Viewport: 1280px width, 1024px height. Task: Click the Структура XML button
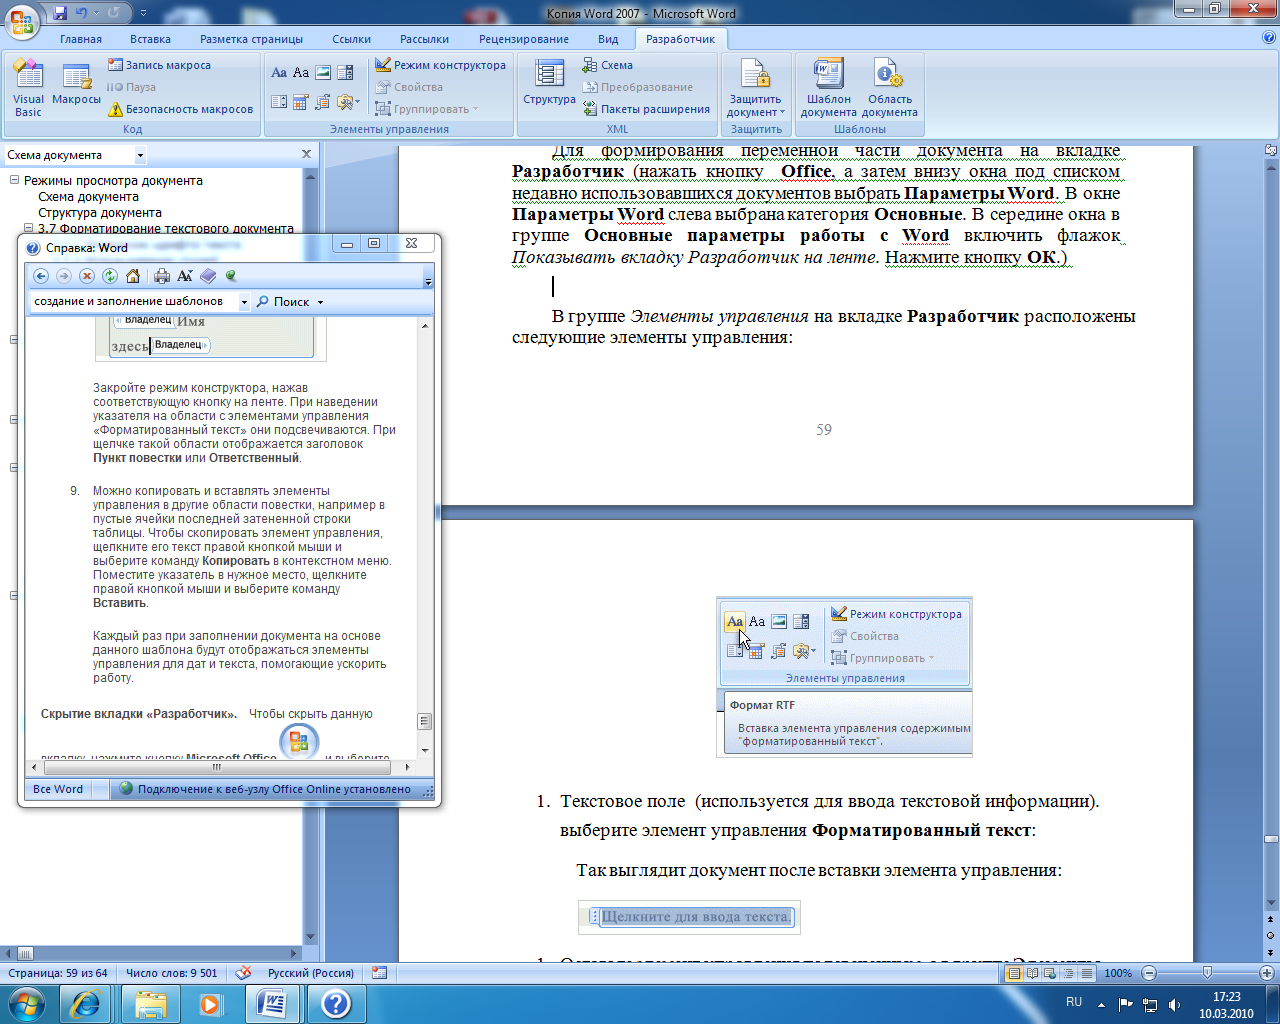pos(549,83)
